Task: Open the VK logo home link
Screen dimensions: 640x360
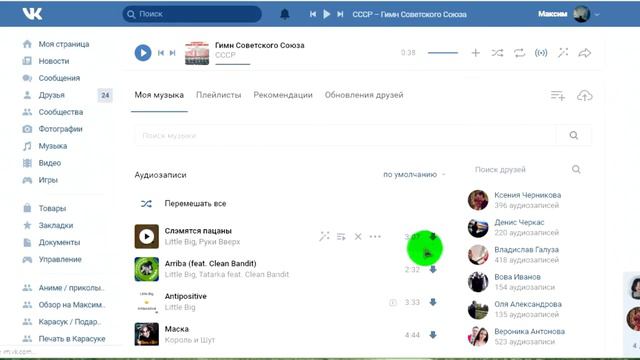Action: [32, 14]
